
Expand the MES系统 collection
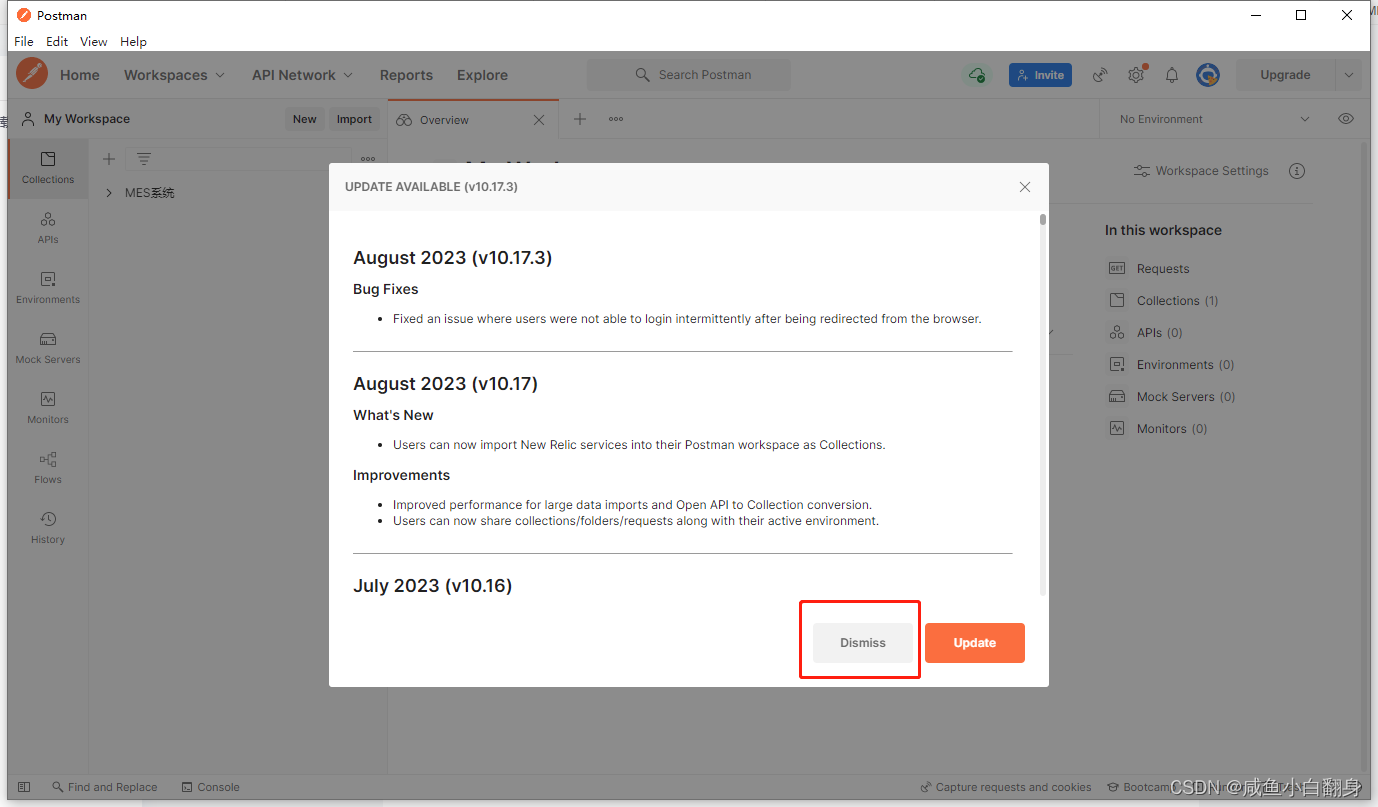[x=109, y=193]
